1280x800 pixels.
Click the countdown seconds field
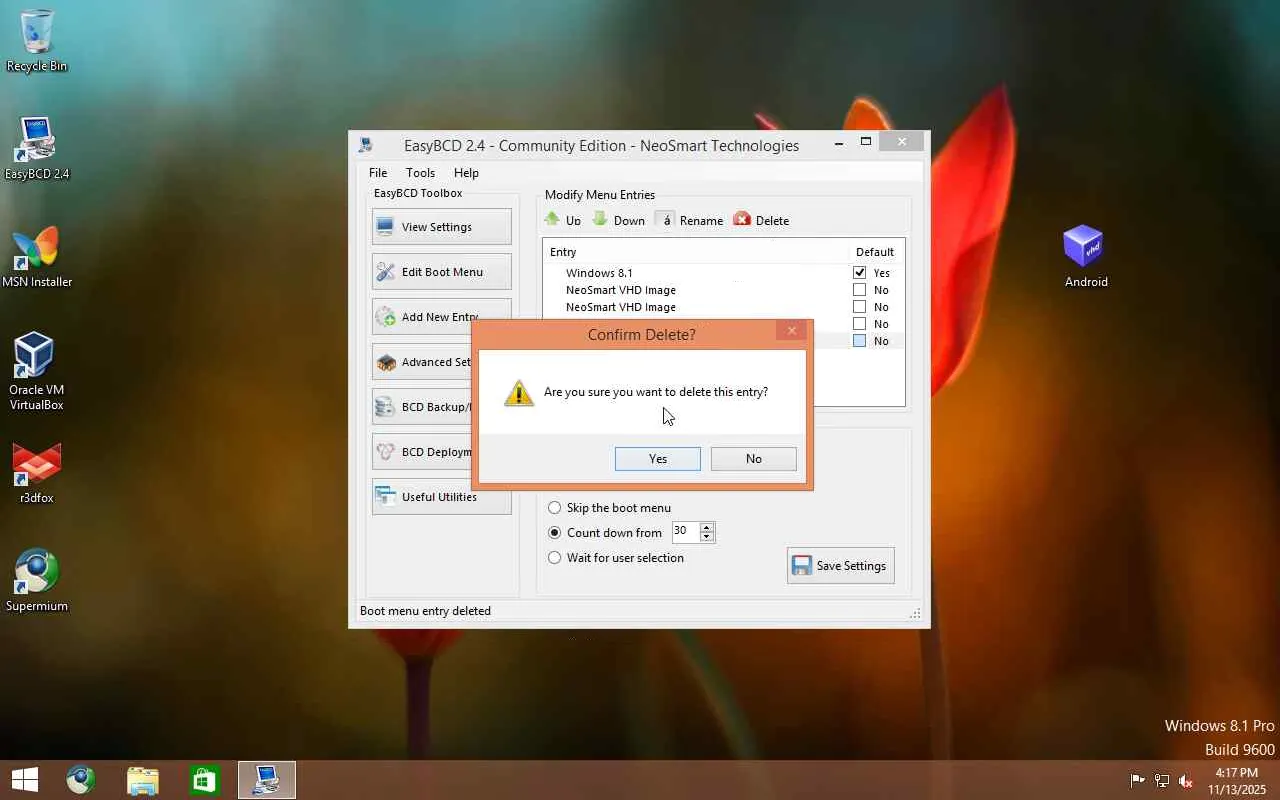click(685, 531)
